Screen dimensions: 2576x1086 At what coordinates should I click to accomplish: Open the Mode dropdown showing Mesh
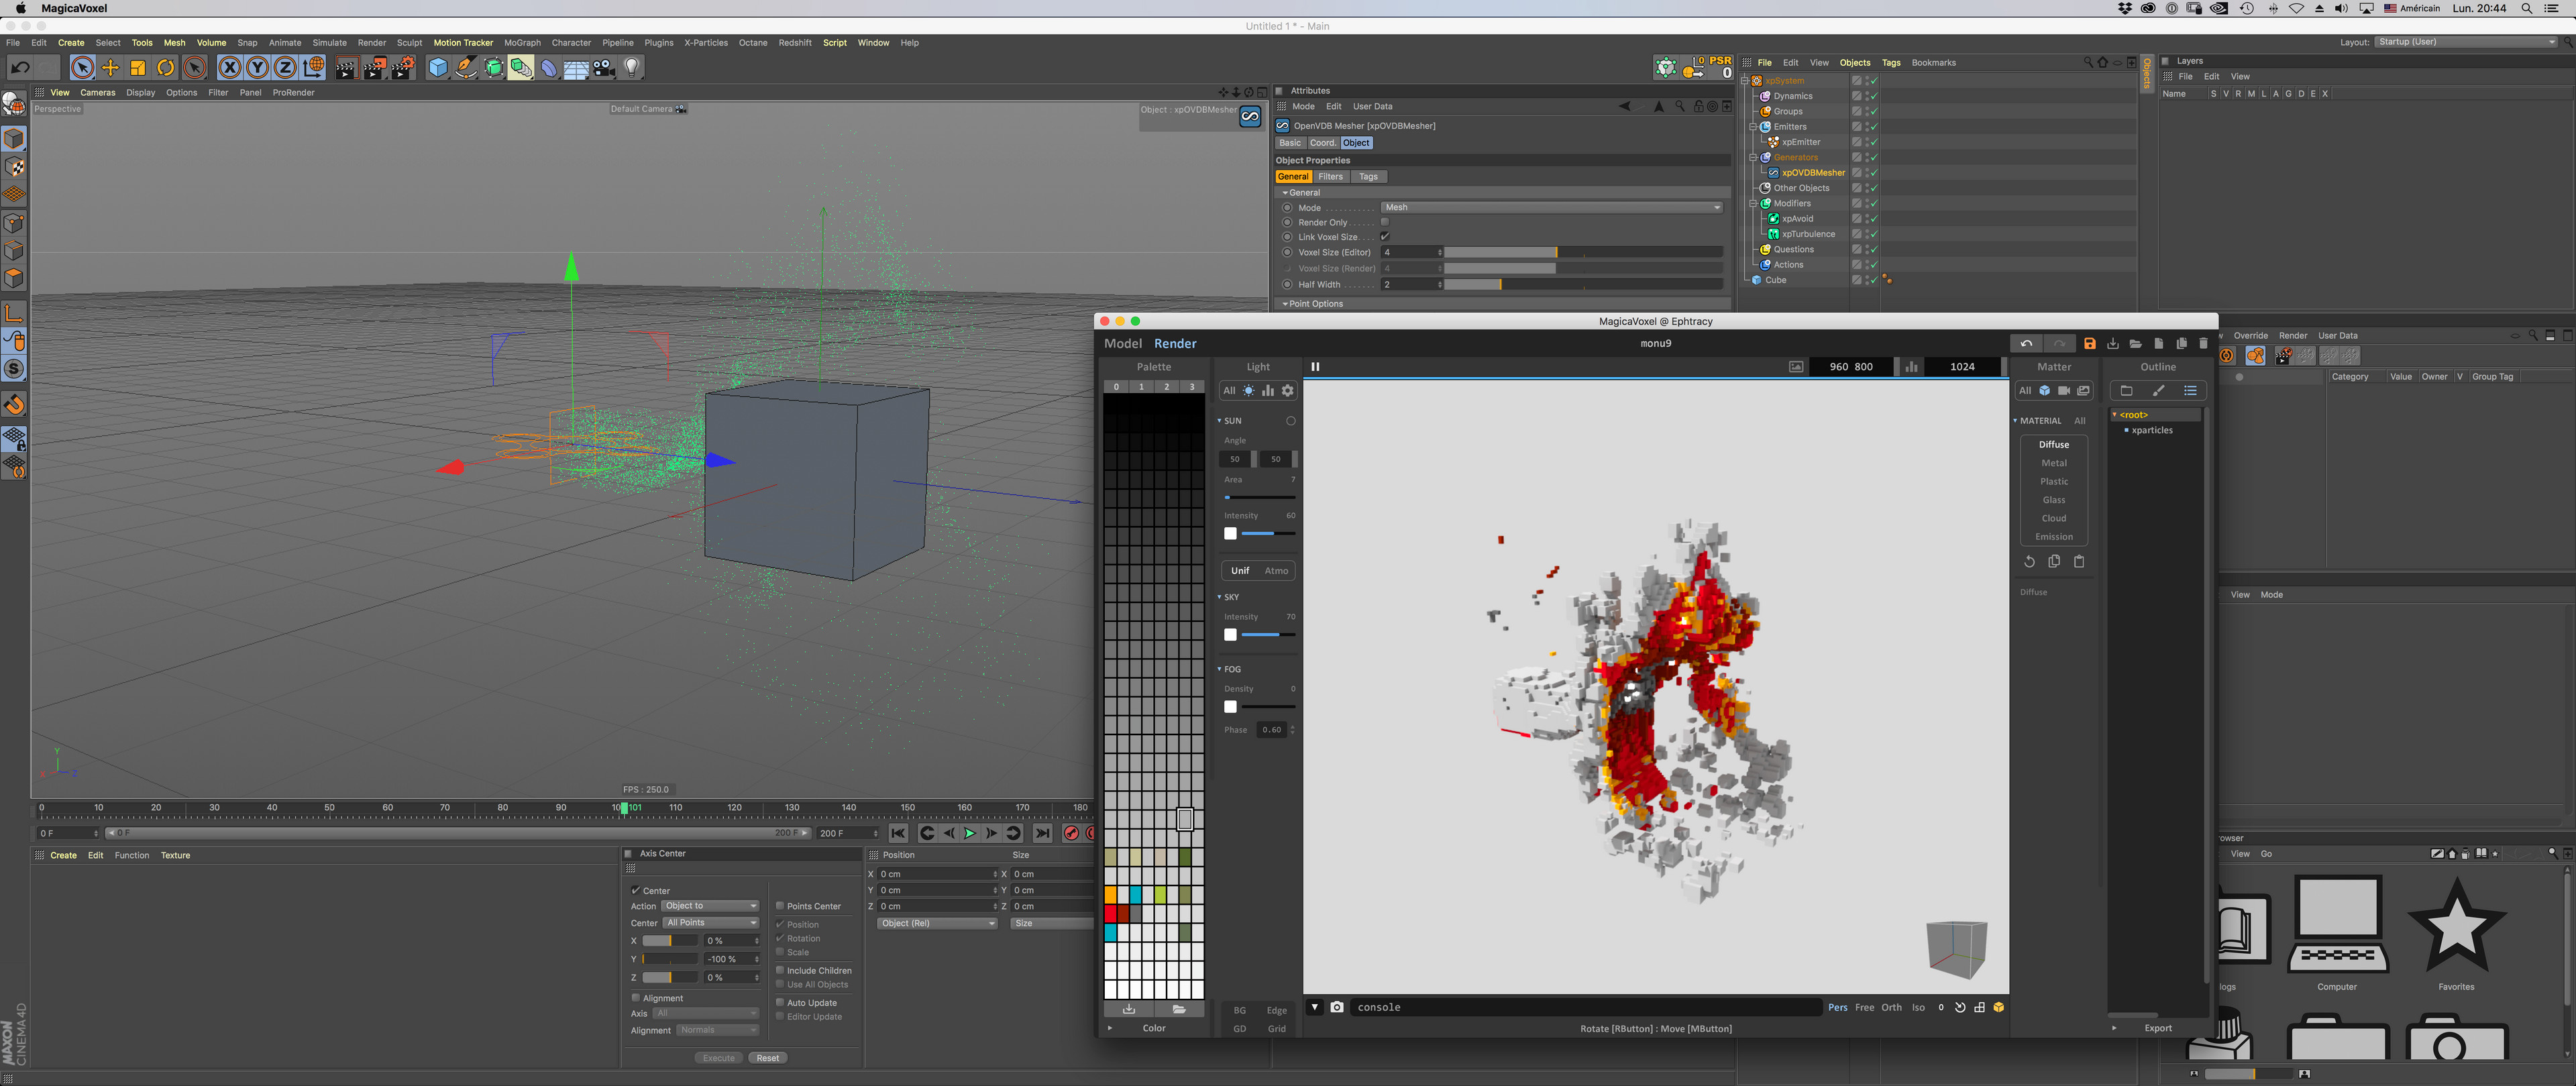point(1552,208)
